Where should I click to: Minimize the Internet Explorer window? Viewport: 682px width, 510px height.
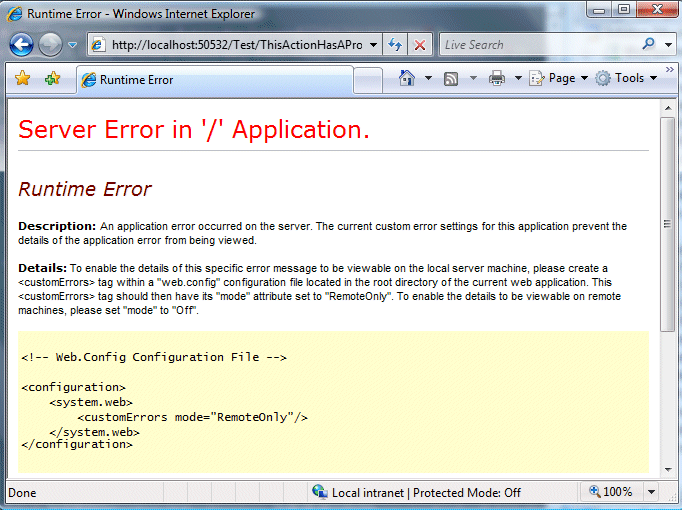[599, 9]
